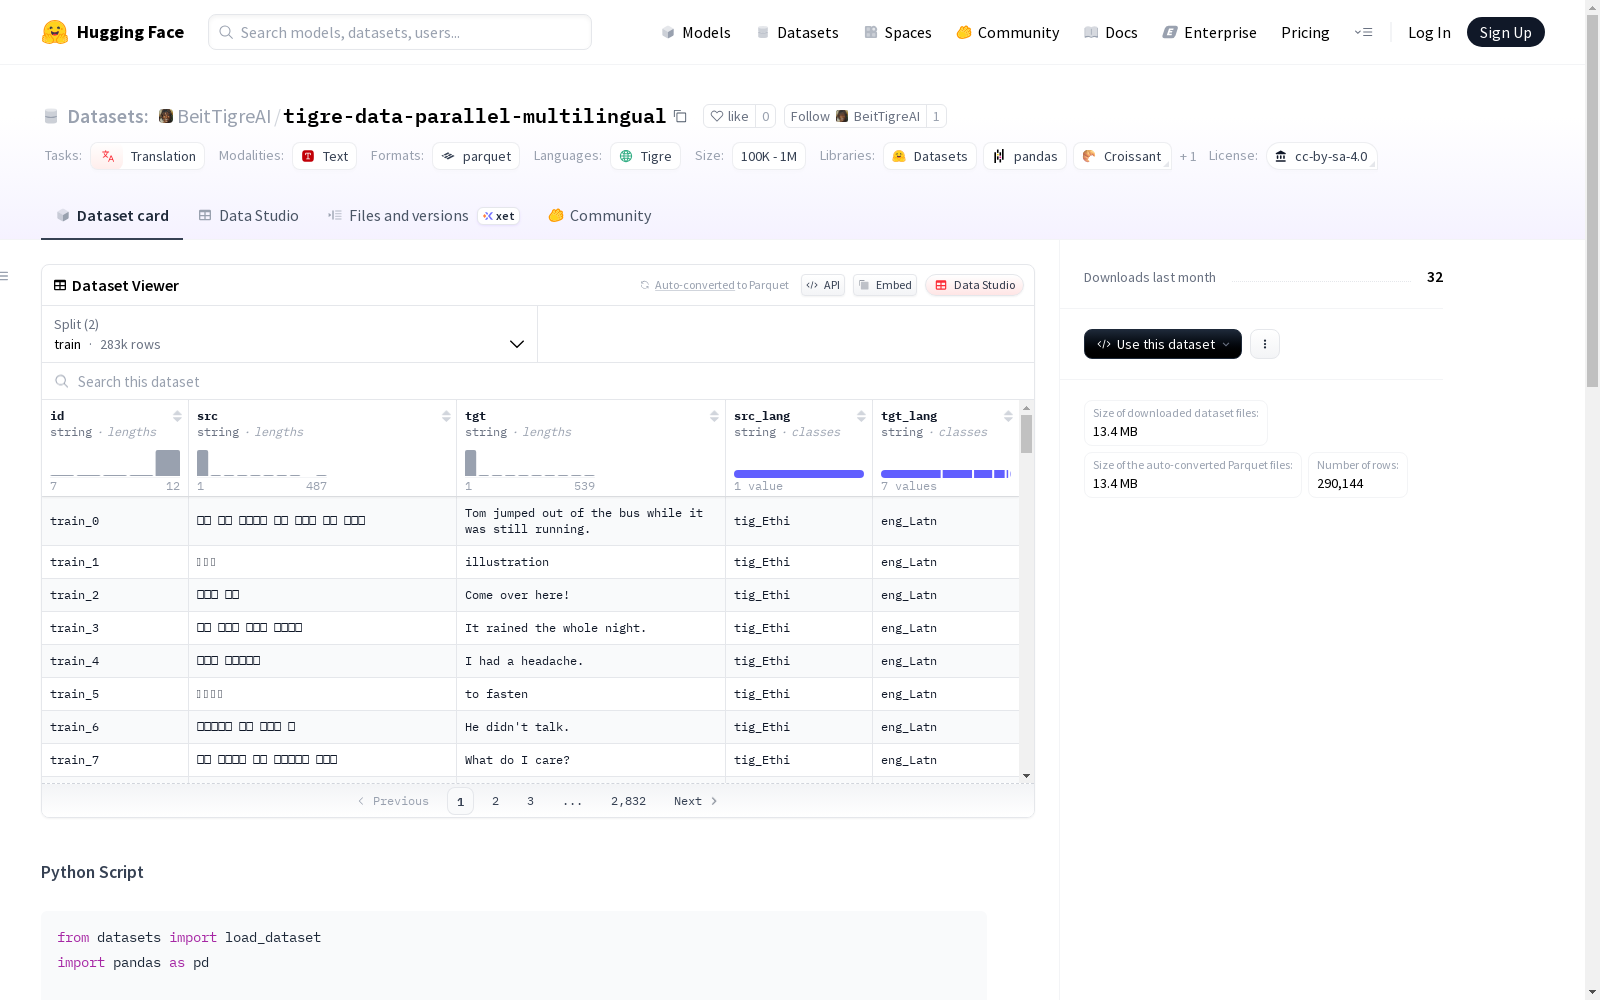The image size is (1600, 1000).
Task: Expand the Use this dataset dropdown
Action: (x=1163, y=344)
